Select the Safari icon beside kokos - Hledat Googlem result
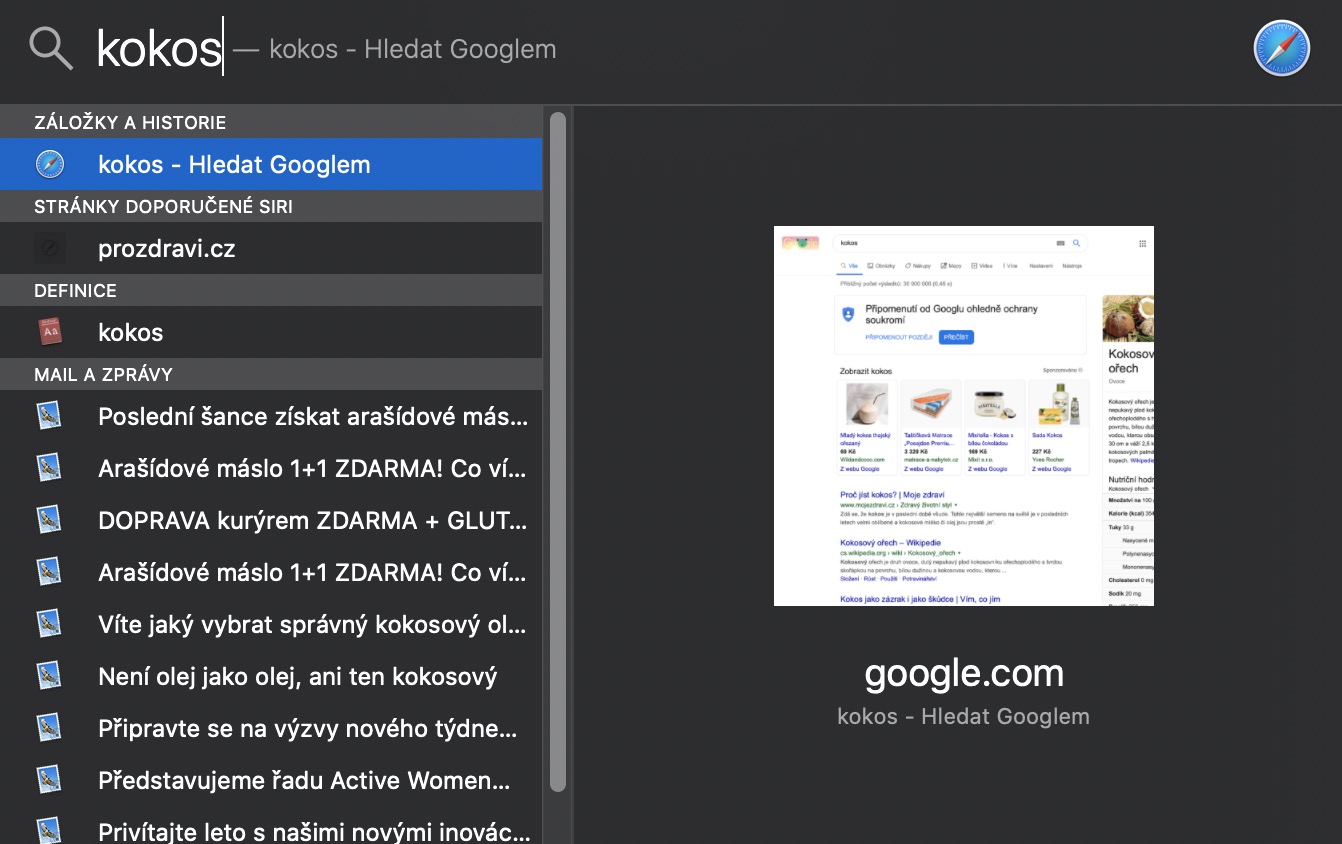The width and height of the screenshot is (1342, 844). tap(49, 164)
